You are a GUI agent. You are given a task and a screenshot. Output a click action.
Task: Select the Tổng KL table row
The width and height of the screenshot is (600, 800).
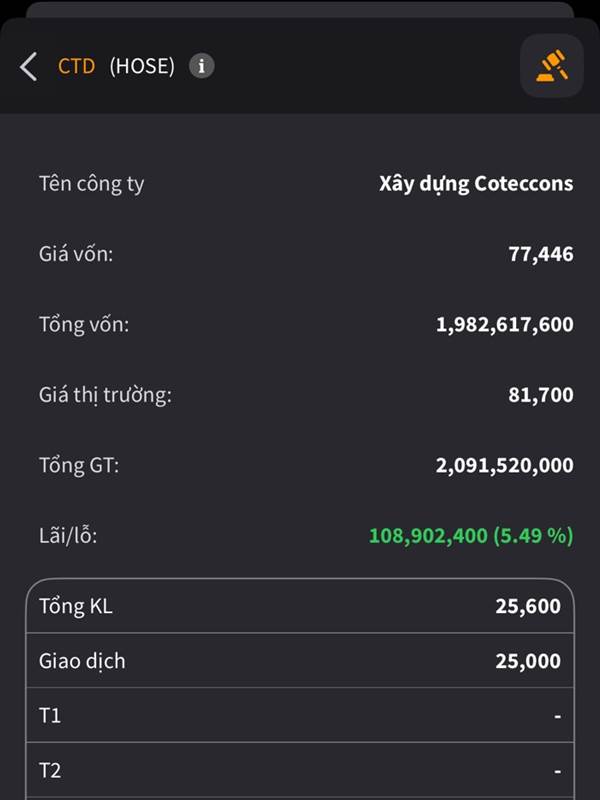click(x=300, y=605)
